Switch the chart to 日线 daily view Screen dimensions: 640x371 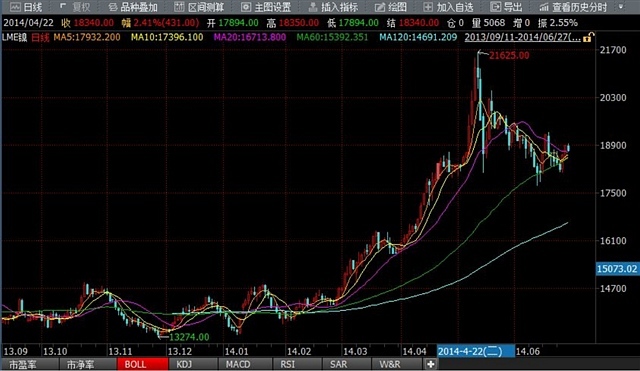point(27,7)
